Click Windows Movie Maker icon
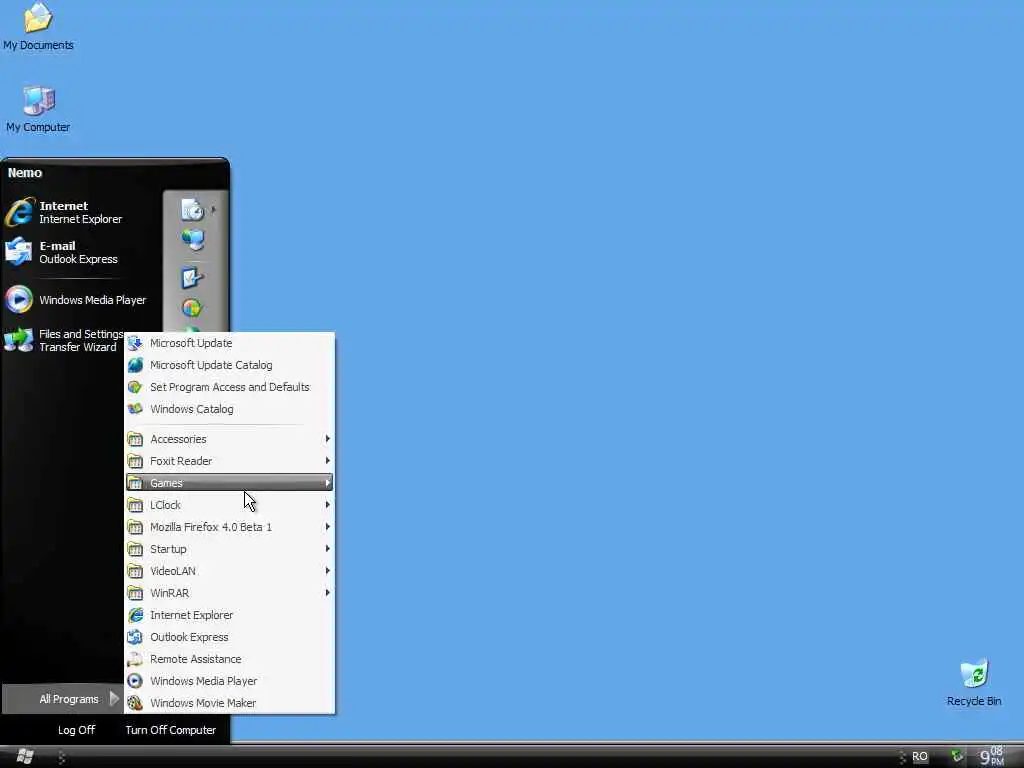Screen dimensions: 1024x768 [x=135, y=703]
